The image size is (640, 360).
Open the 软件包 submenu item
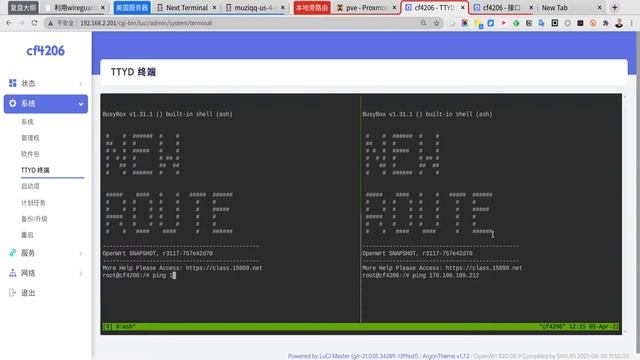pos(30,154)
